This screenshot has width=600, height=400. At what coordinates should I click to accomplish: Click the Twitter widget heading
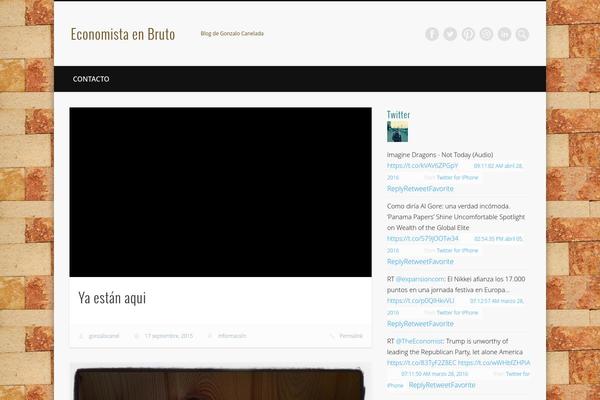[x=398, y=114]
